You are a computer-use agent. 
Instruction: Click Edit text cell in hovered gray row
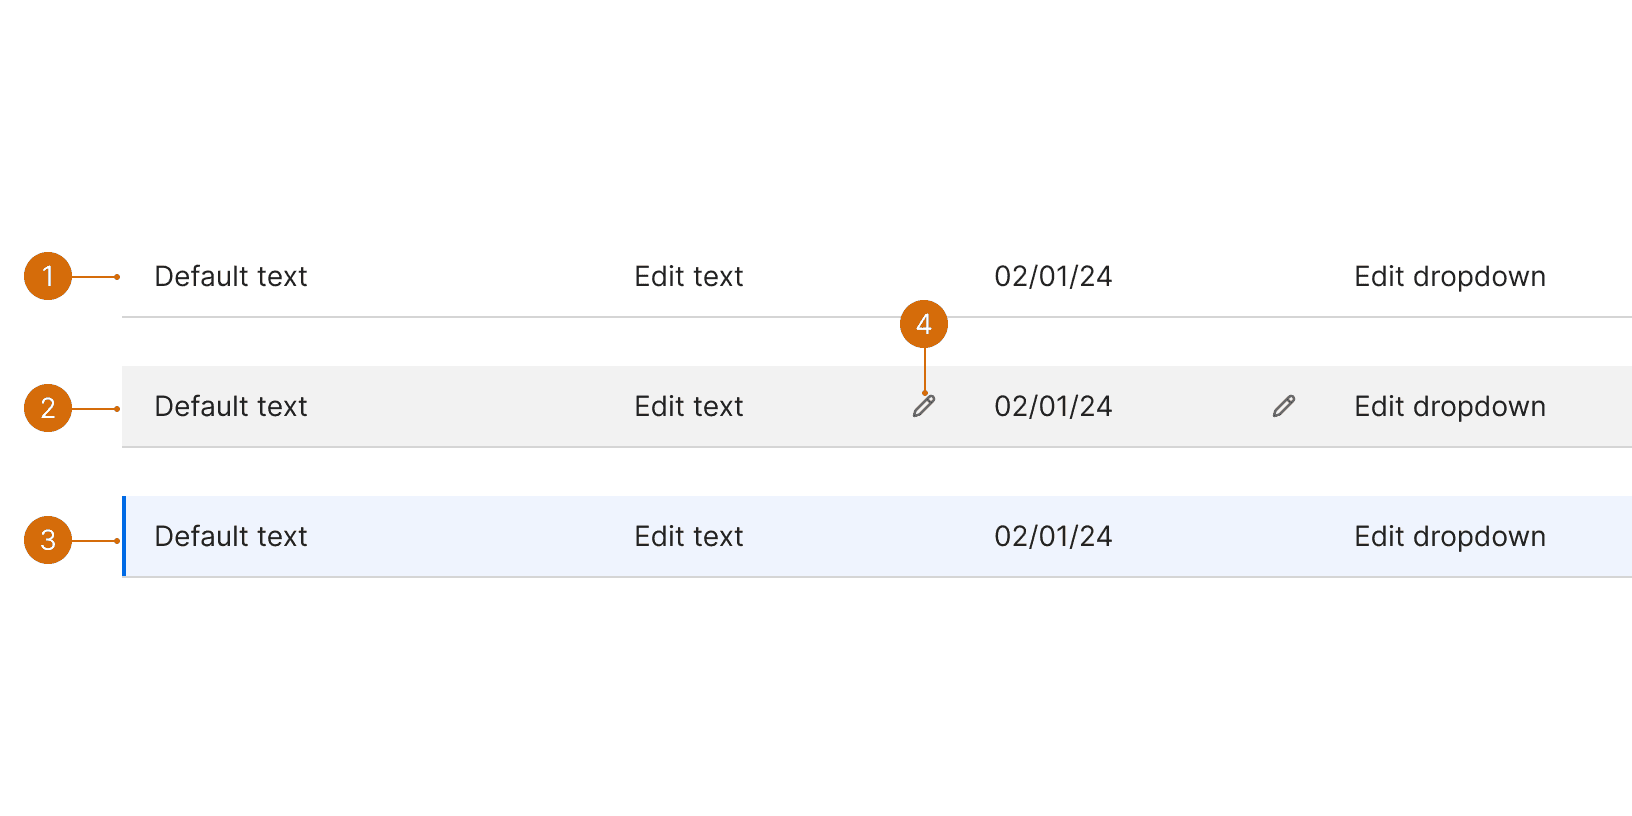point(689,406)
